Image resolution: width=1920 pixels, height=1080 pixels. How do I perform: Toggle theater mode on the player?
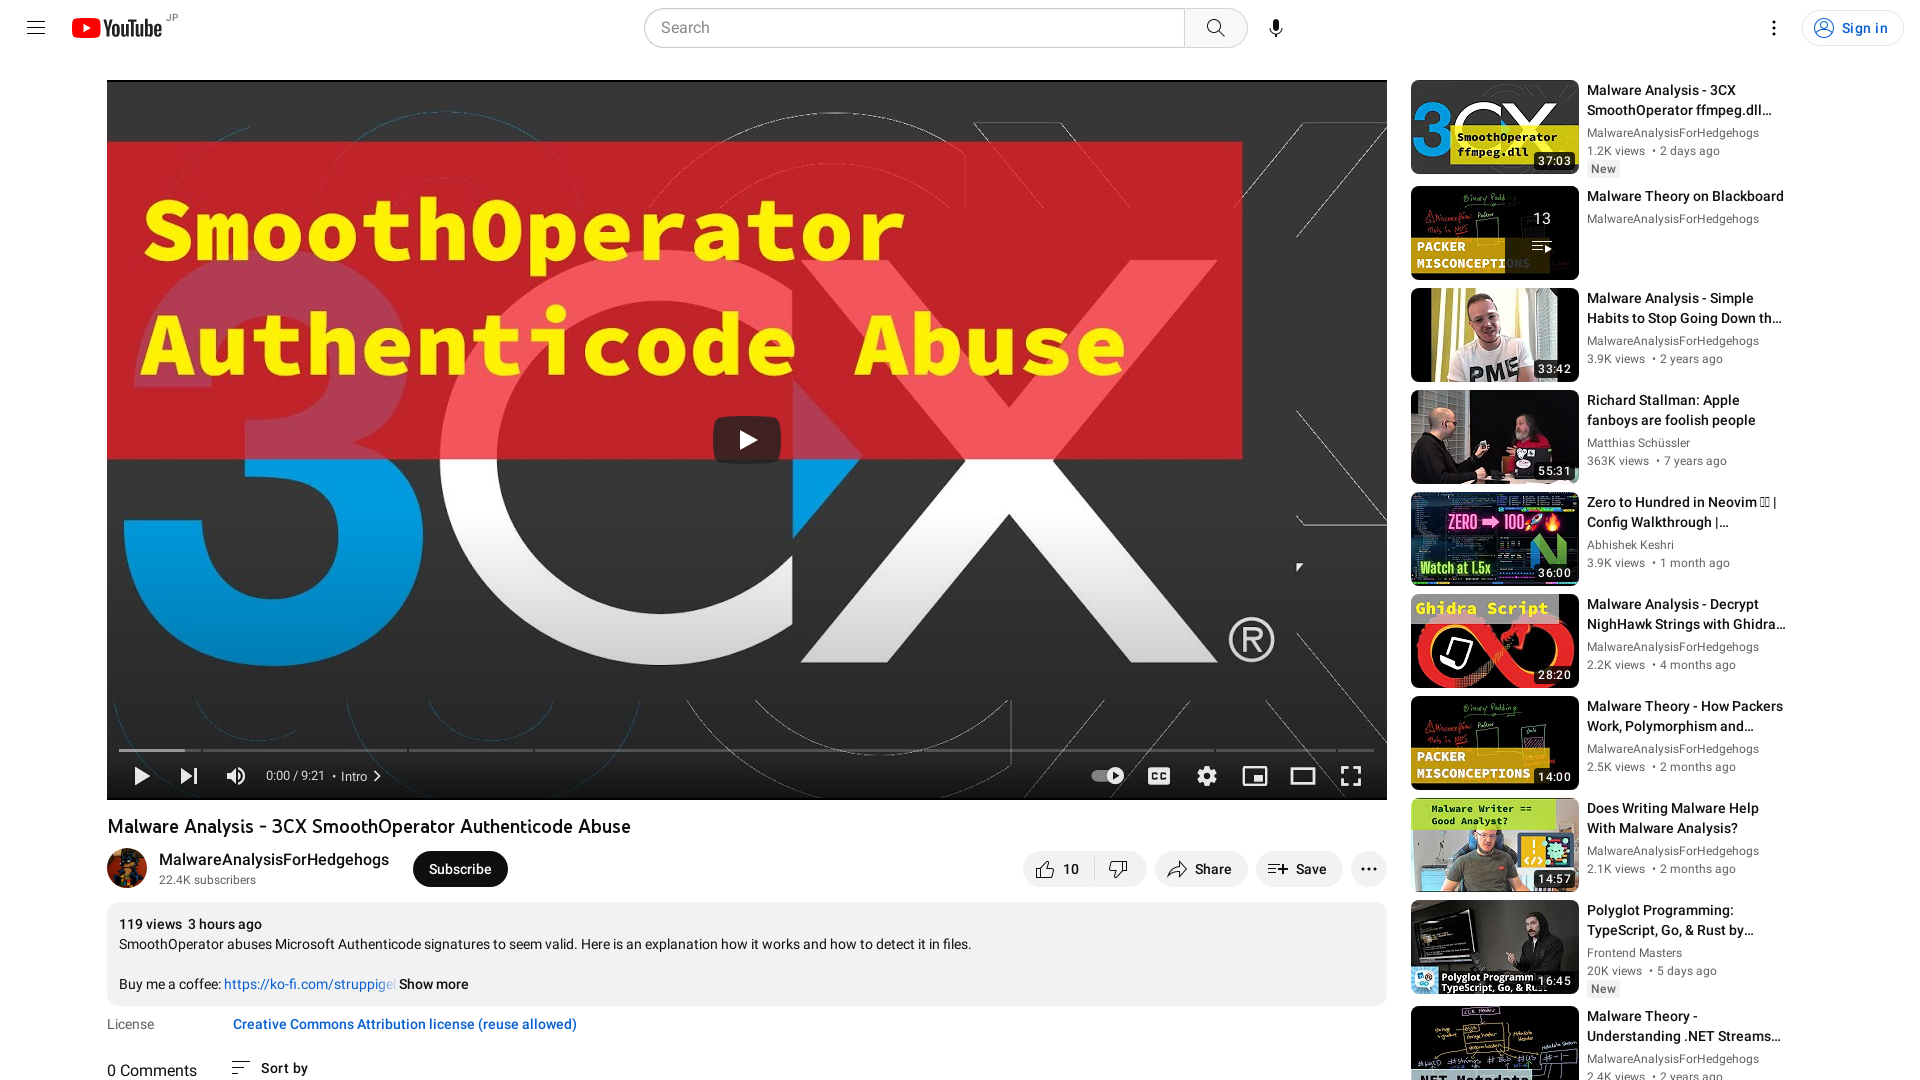click(x=1303, y=775)
